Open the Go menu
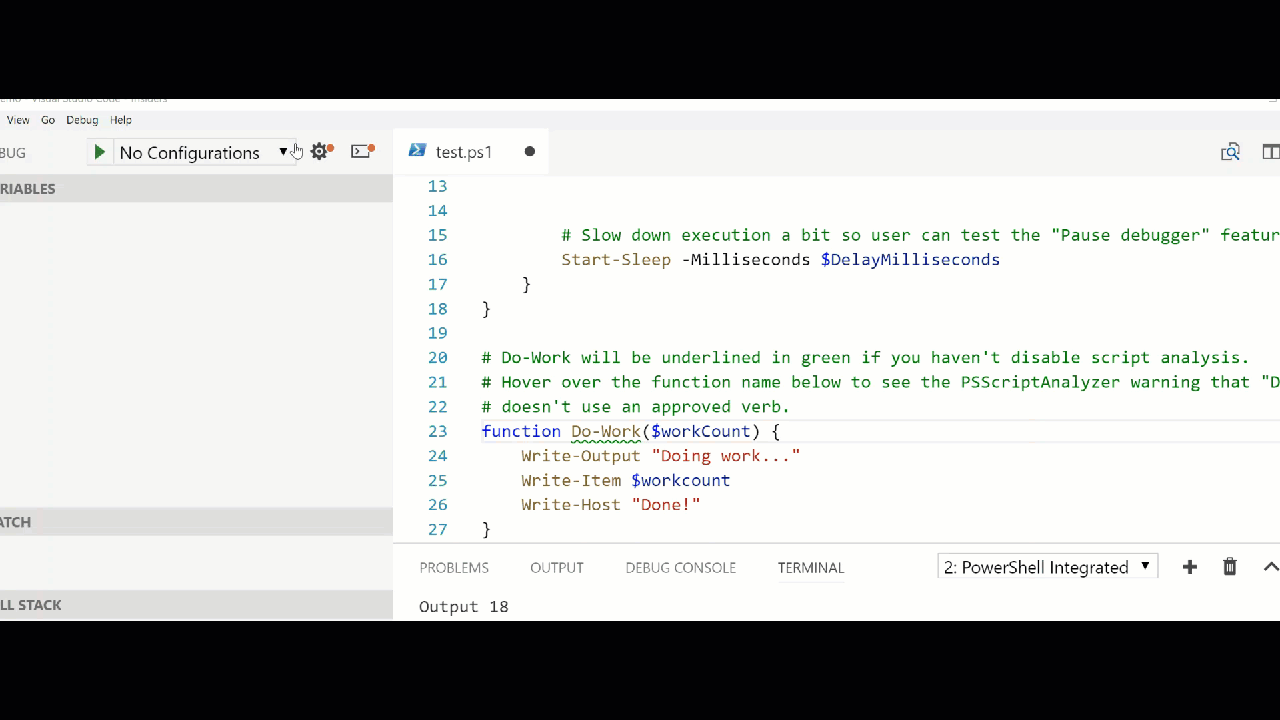Viewport: 1280px width, 720px height. (x=48, y=120)
